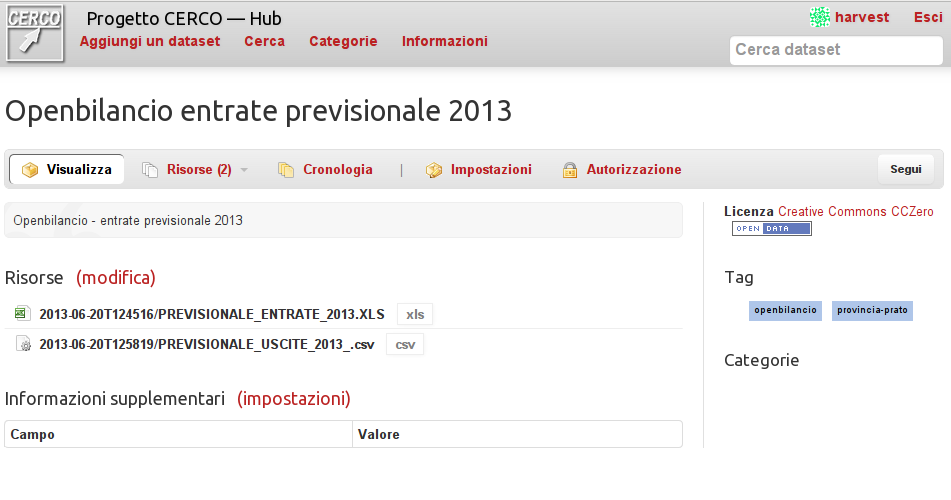
Task: Click the harvest user avatar icon
Action: [x=819, y=17]
